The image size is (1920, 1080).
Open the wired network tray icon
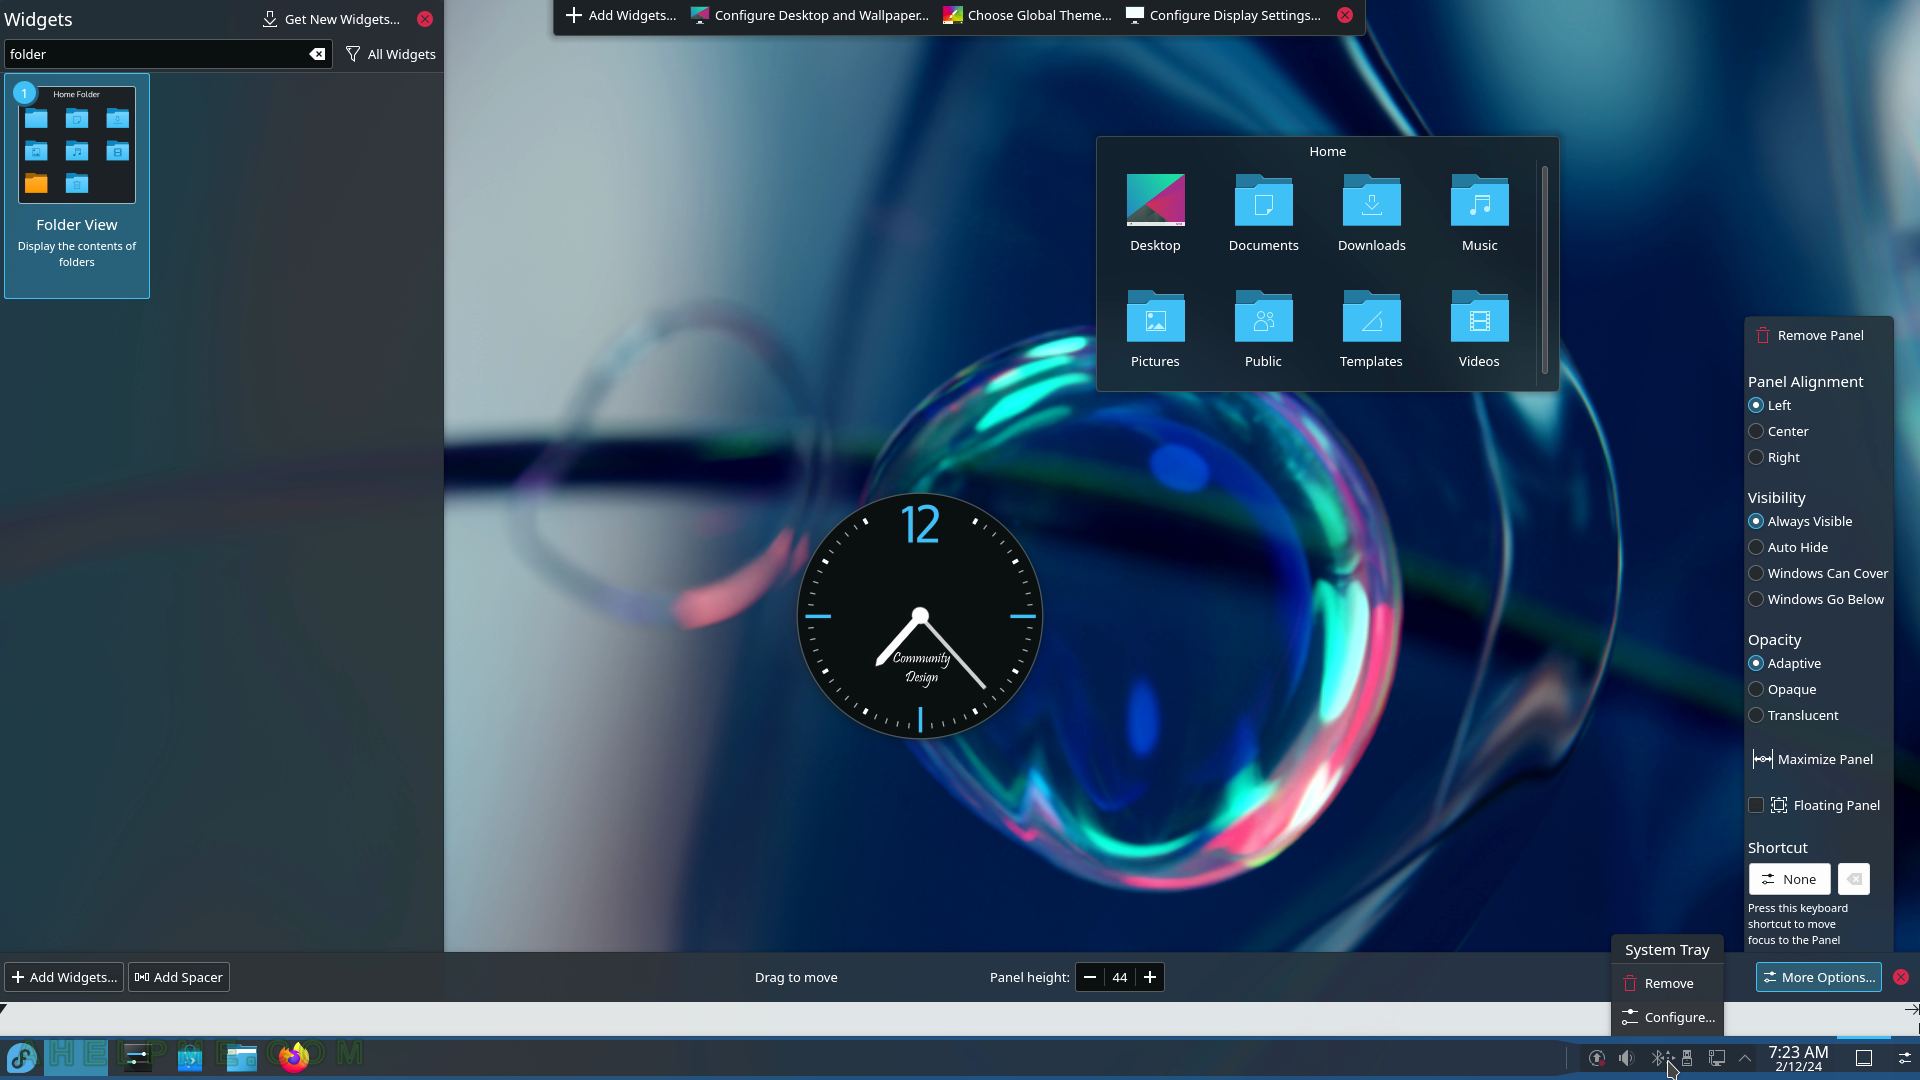coord(1717,1058)
